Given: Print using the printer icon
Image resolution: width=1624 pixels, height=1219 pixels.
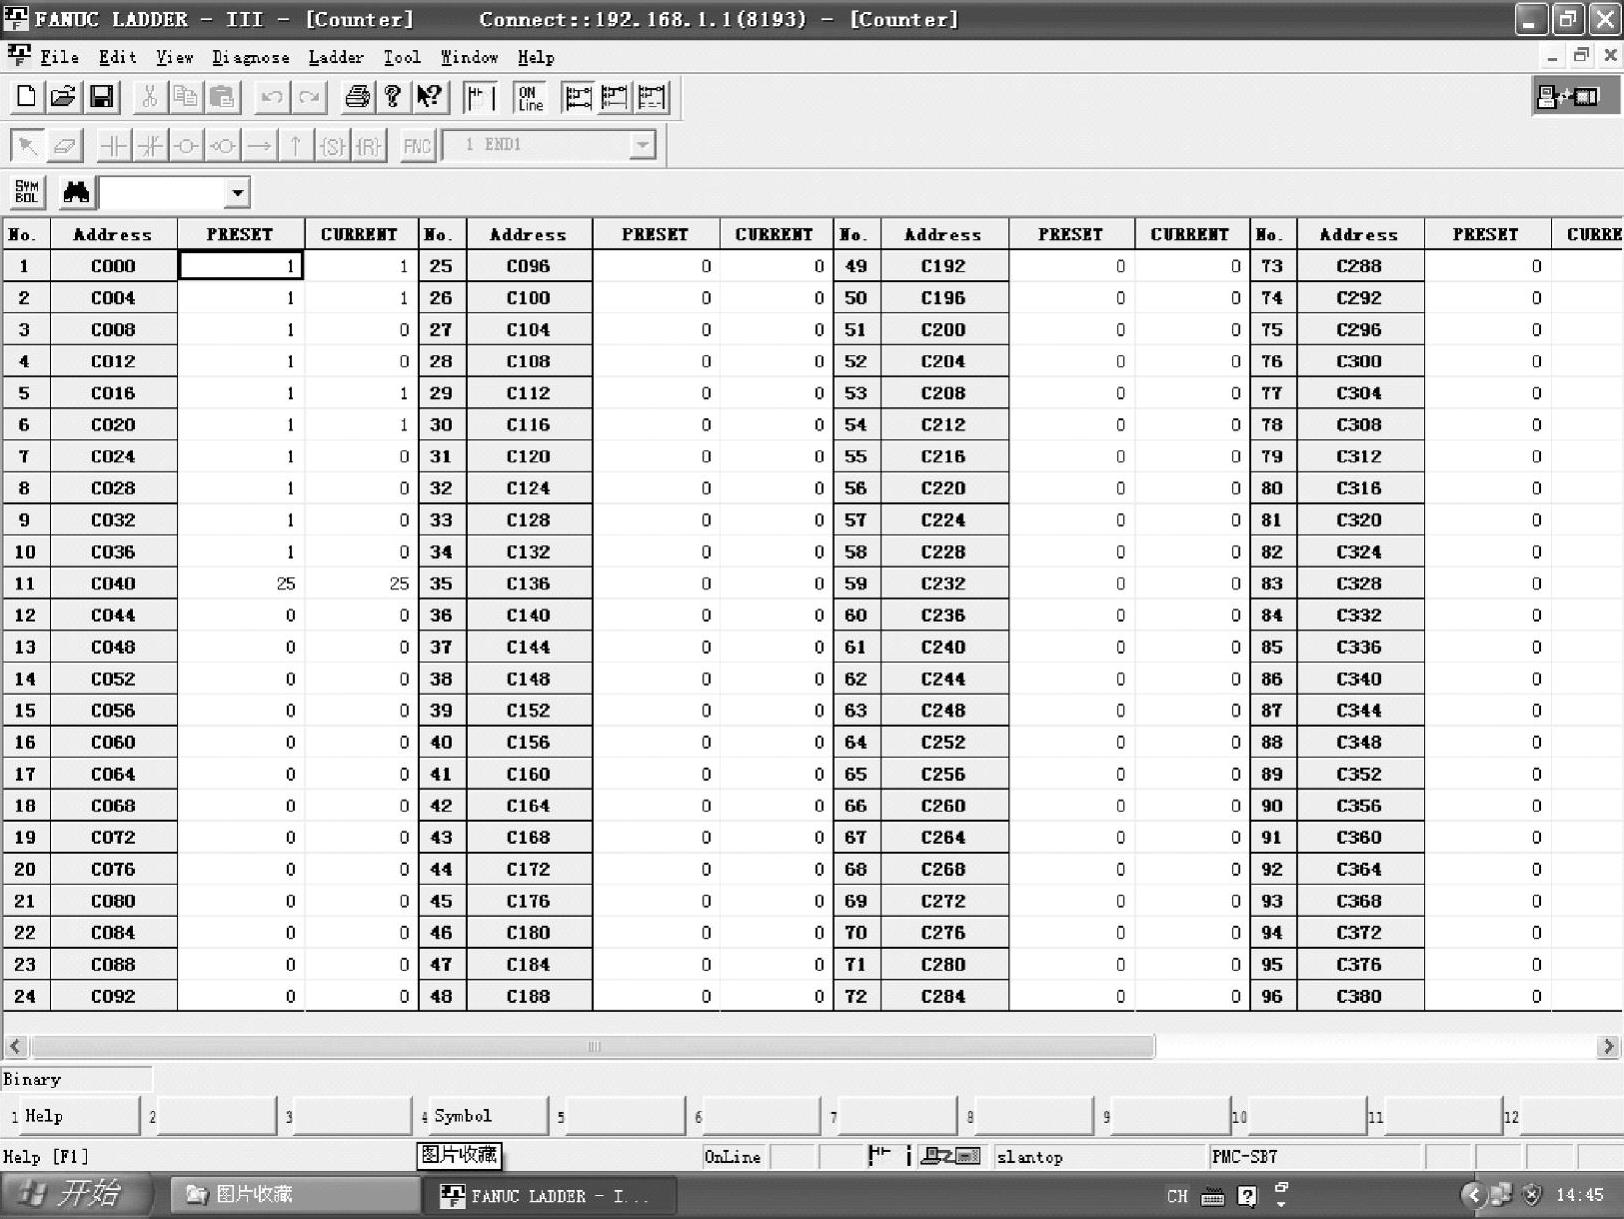Looking at the screenshot, I should coord(357,97).
